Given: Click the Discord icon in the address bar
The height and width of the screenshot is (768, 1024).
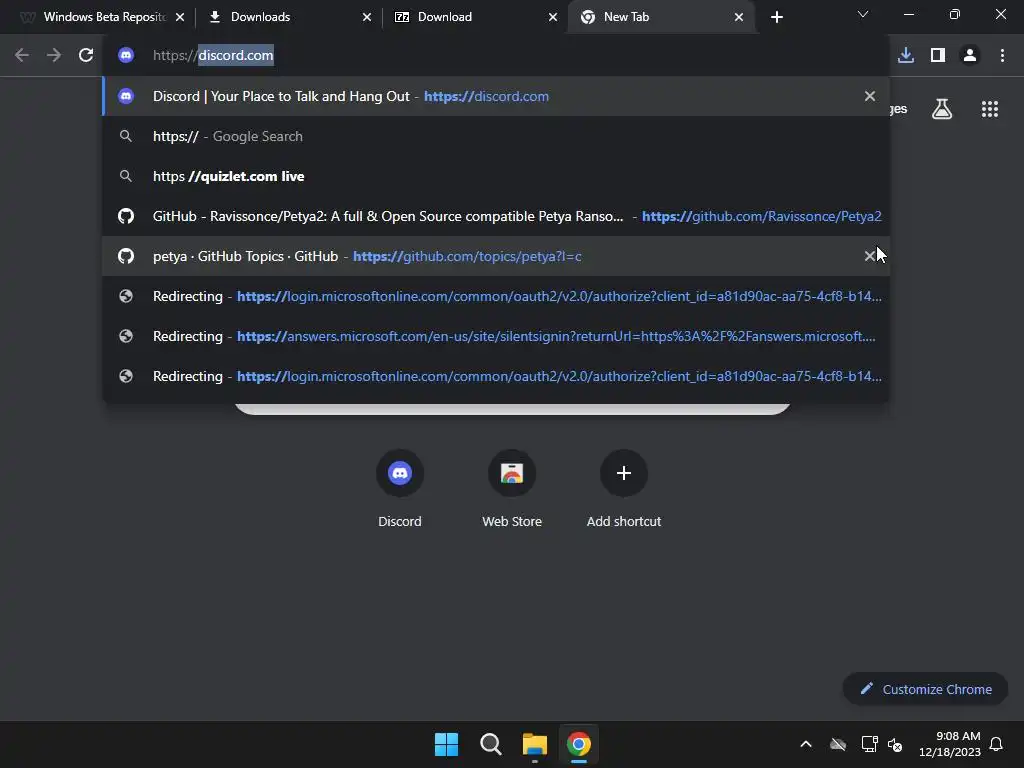Looking at the screenshot, I should [x=126, y=56].
